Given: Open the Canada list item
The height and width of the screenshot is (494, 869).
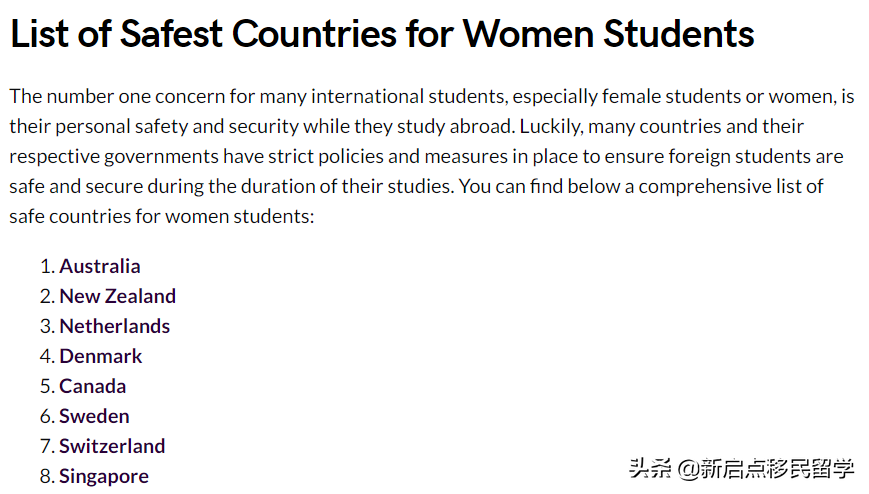Looking at the screenshot, I should pyautogui.click(x=92, y=386).
